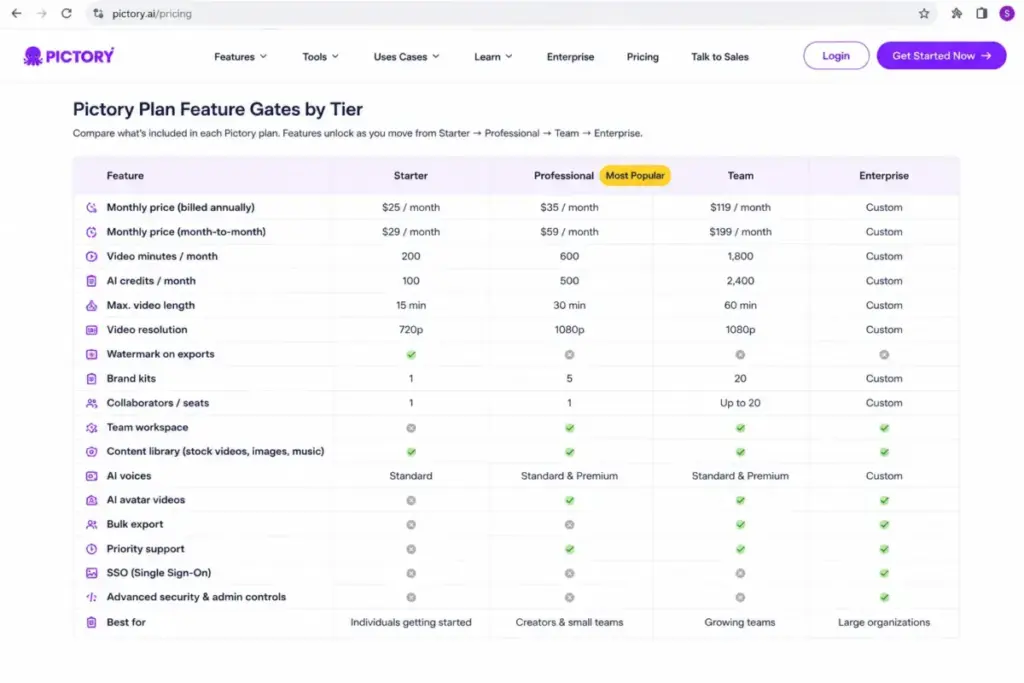Open the Pricing nav link
The width and height of the screenshot is (1024, 683).
coord(643,57)
